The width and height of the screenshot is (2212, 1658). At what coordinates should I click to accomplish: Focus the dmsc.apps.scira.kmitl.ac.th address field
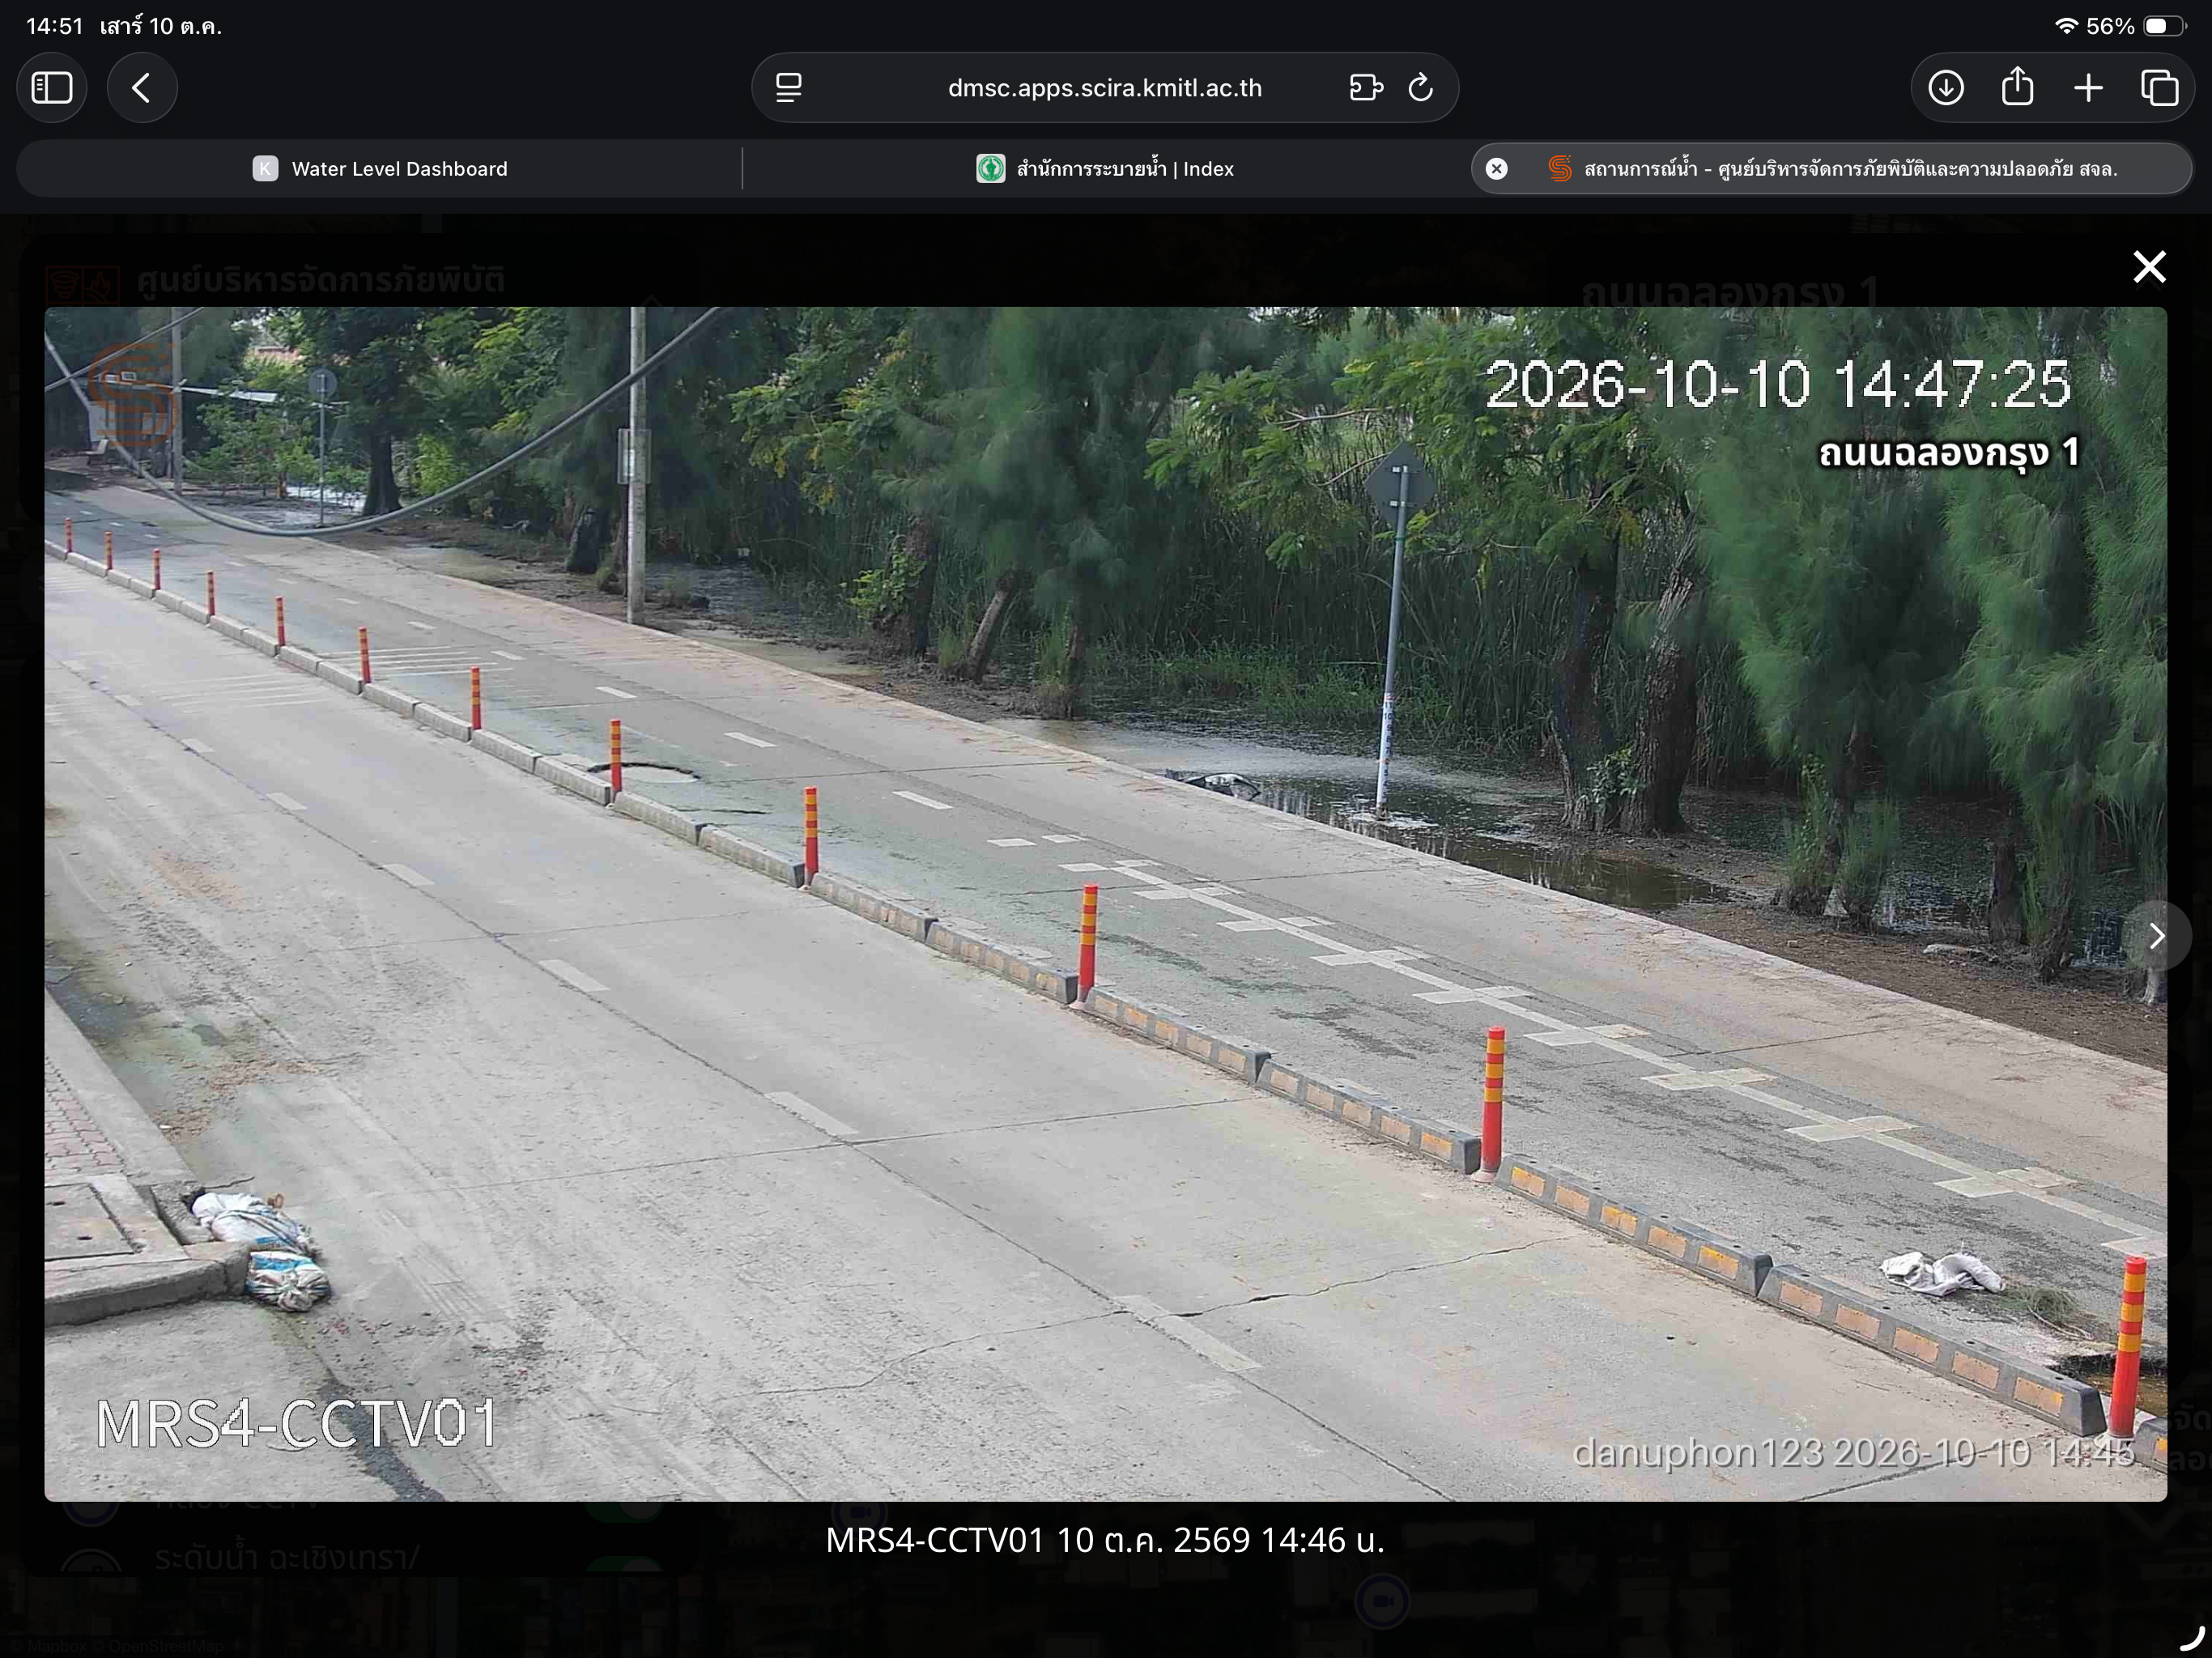[x=1105, y=88]
